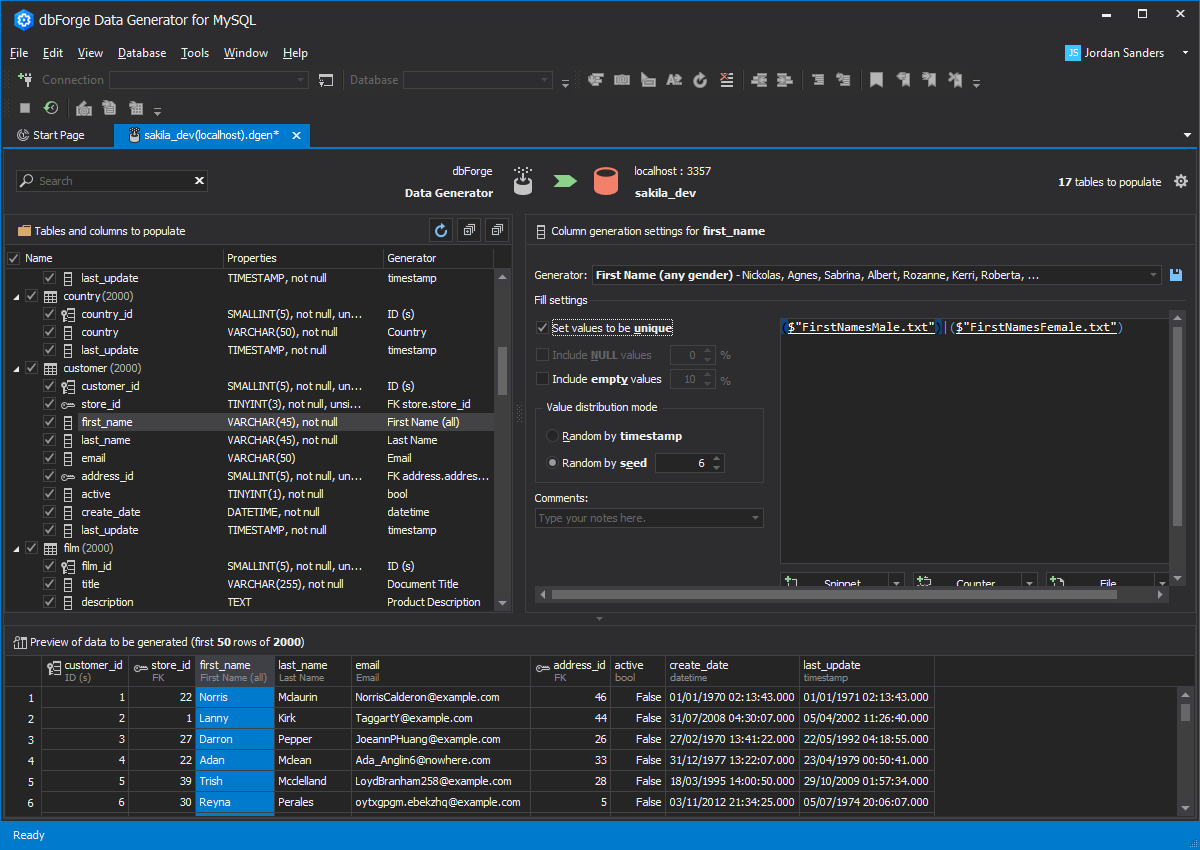Collapse the country table node
The height and width of the screenshot is (850, 1200).
(x=16, y=297)
